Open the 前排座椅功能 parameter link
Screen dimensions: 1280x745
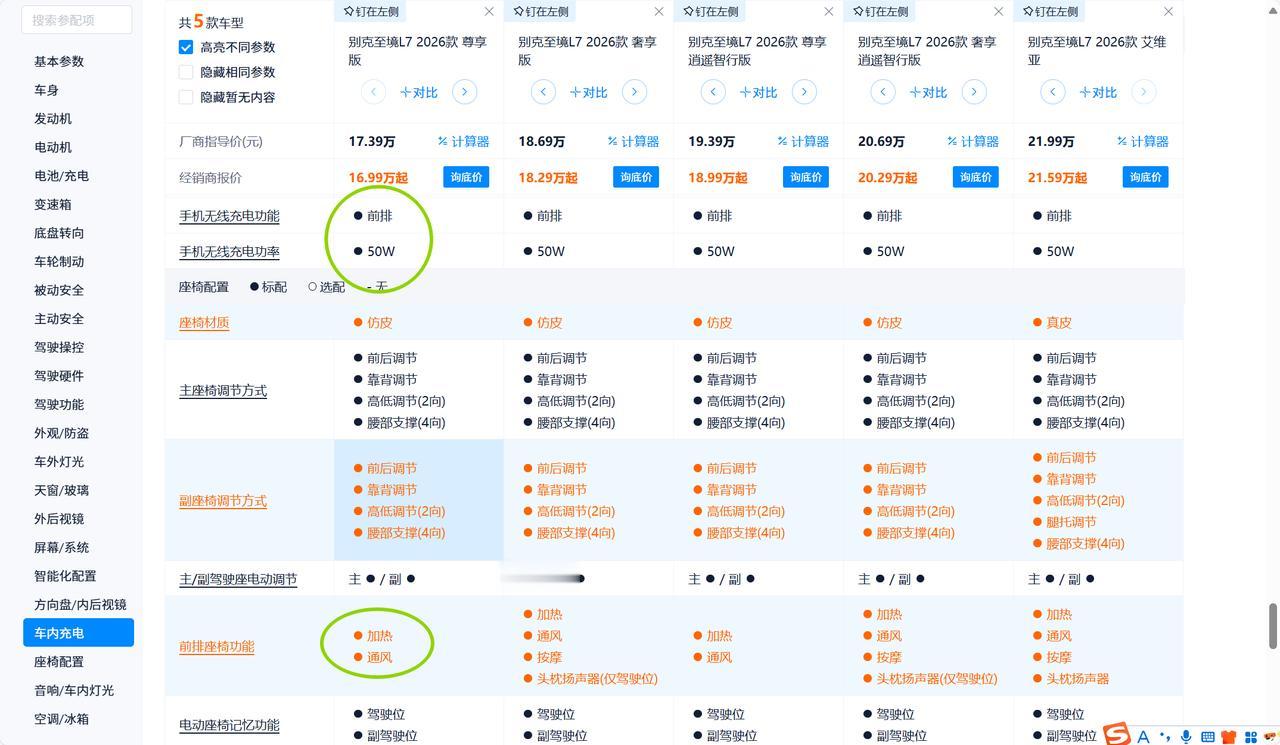217,646
